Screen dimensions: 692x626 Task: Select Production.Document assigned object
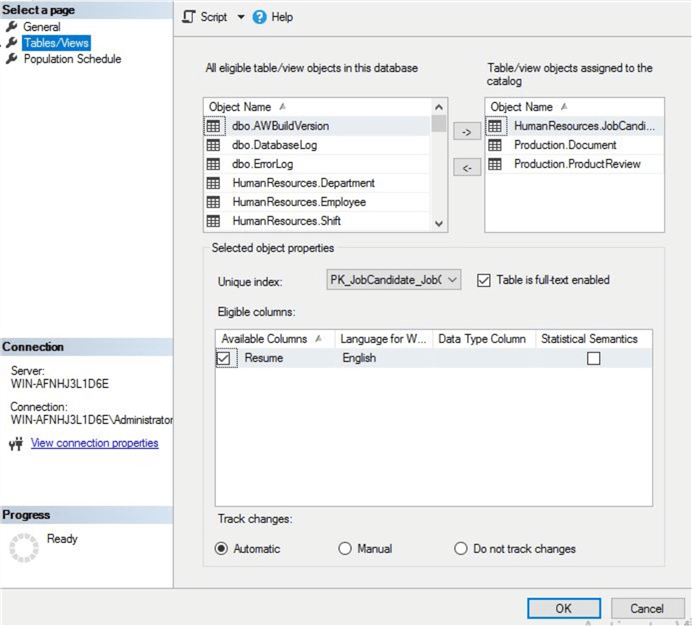point(574,145)
